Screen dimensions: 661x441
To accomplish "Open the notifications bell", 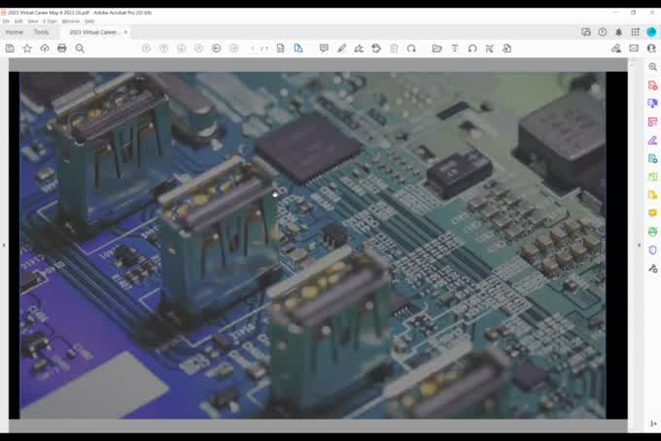I will pos(618,32).
